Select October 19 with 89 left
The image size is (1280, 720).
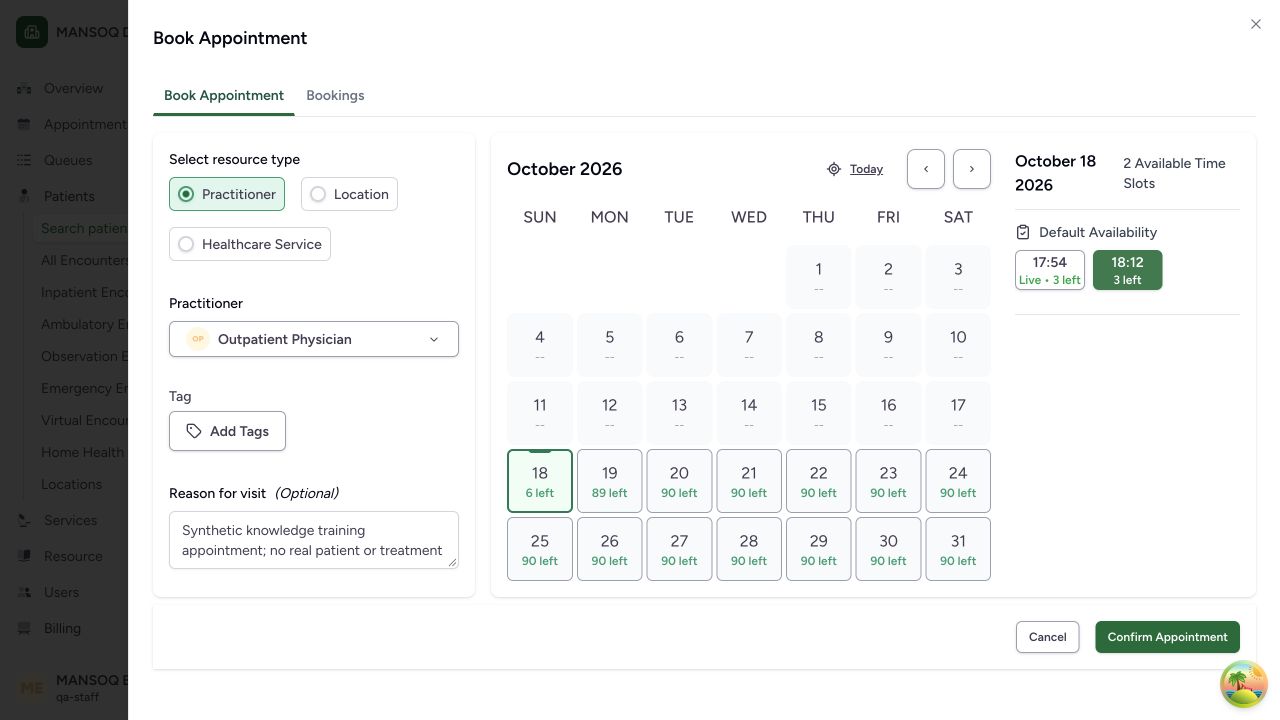coord(610,481)
